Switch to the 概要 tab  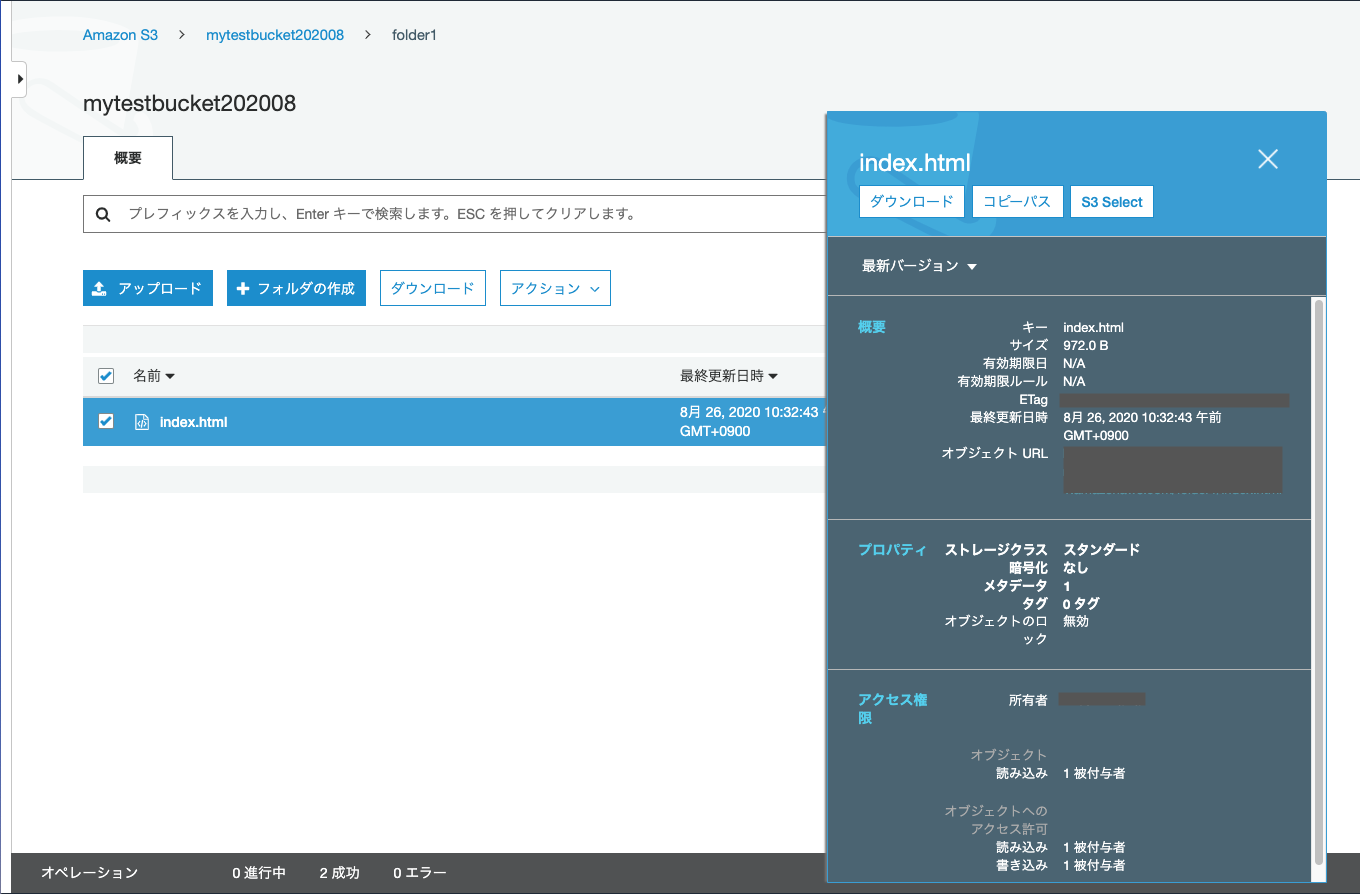(127, 158)
